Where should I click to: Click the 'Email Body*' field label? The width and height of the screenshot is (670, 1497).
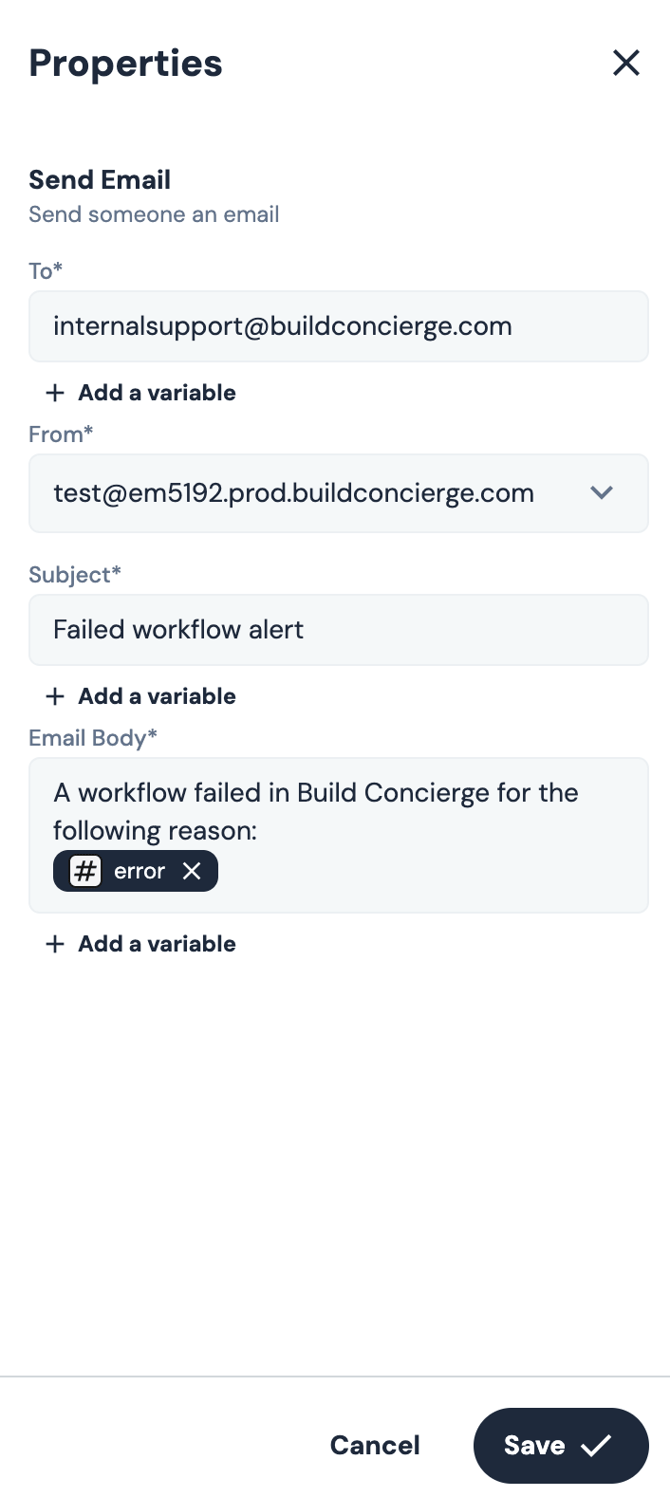pyautogui.click(x=93, y=738)
